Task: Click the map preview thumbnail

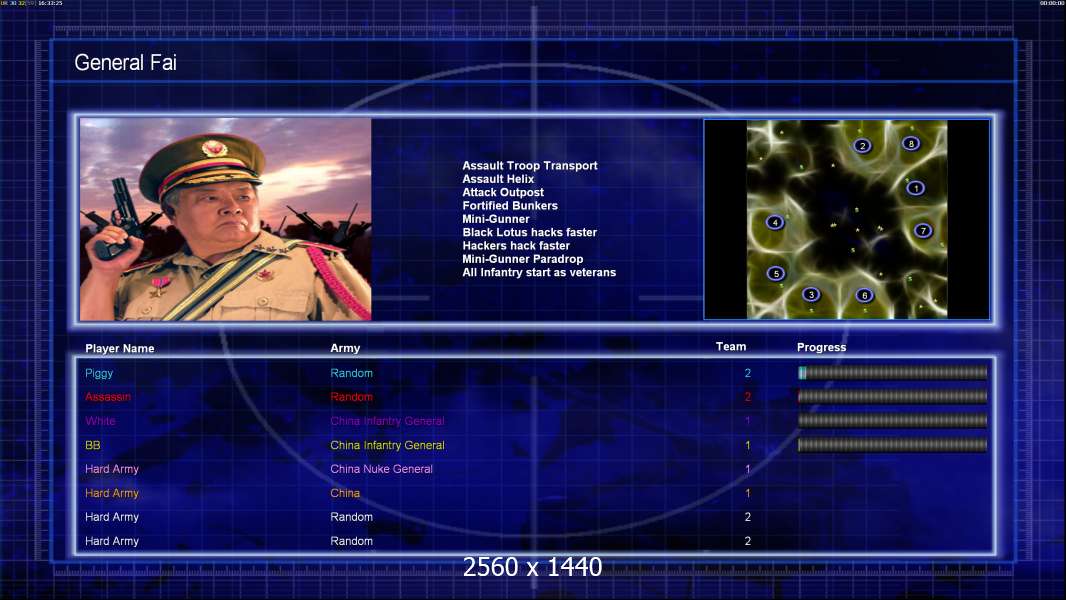Action: [x=846, y=219]
